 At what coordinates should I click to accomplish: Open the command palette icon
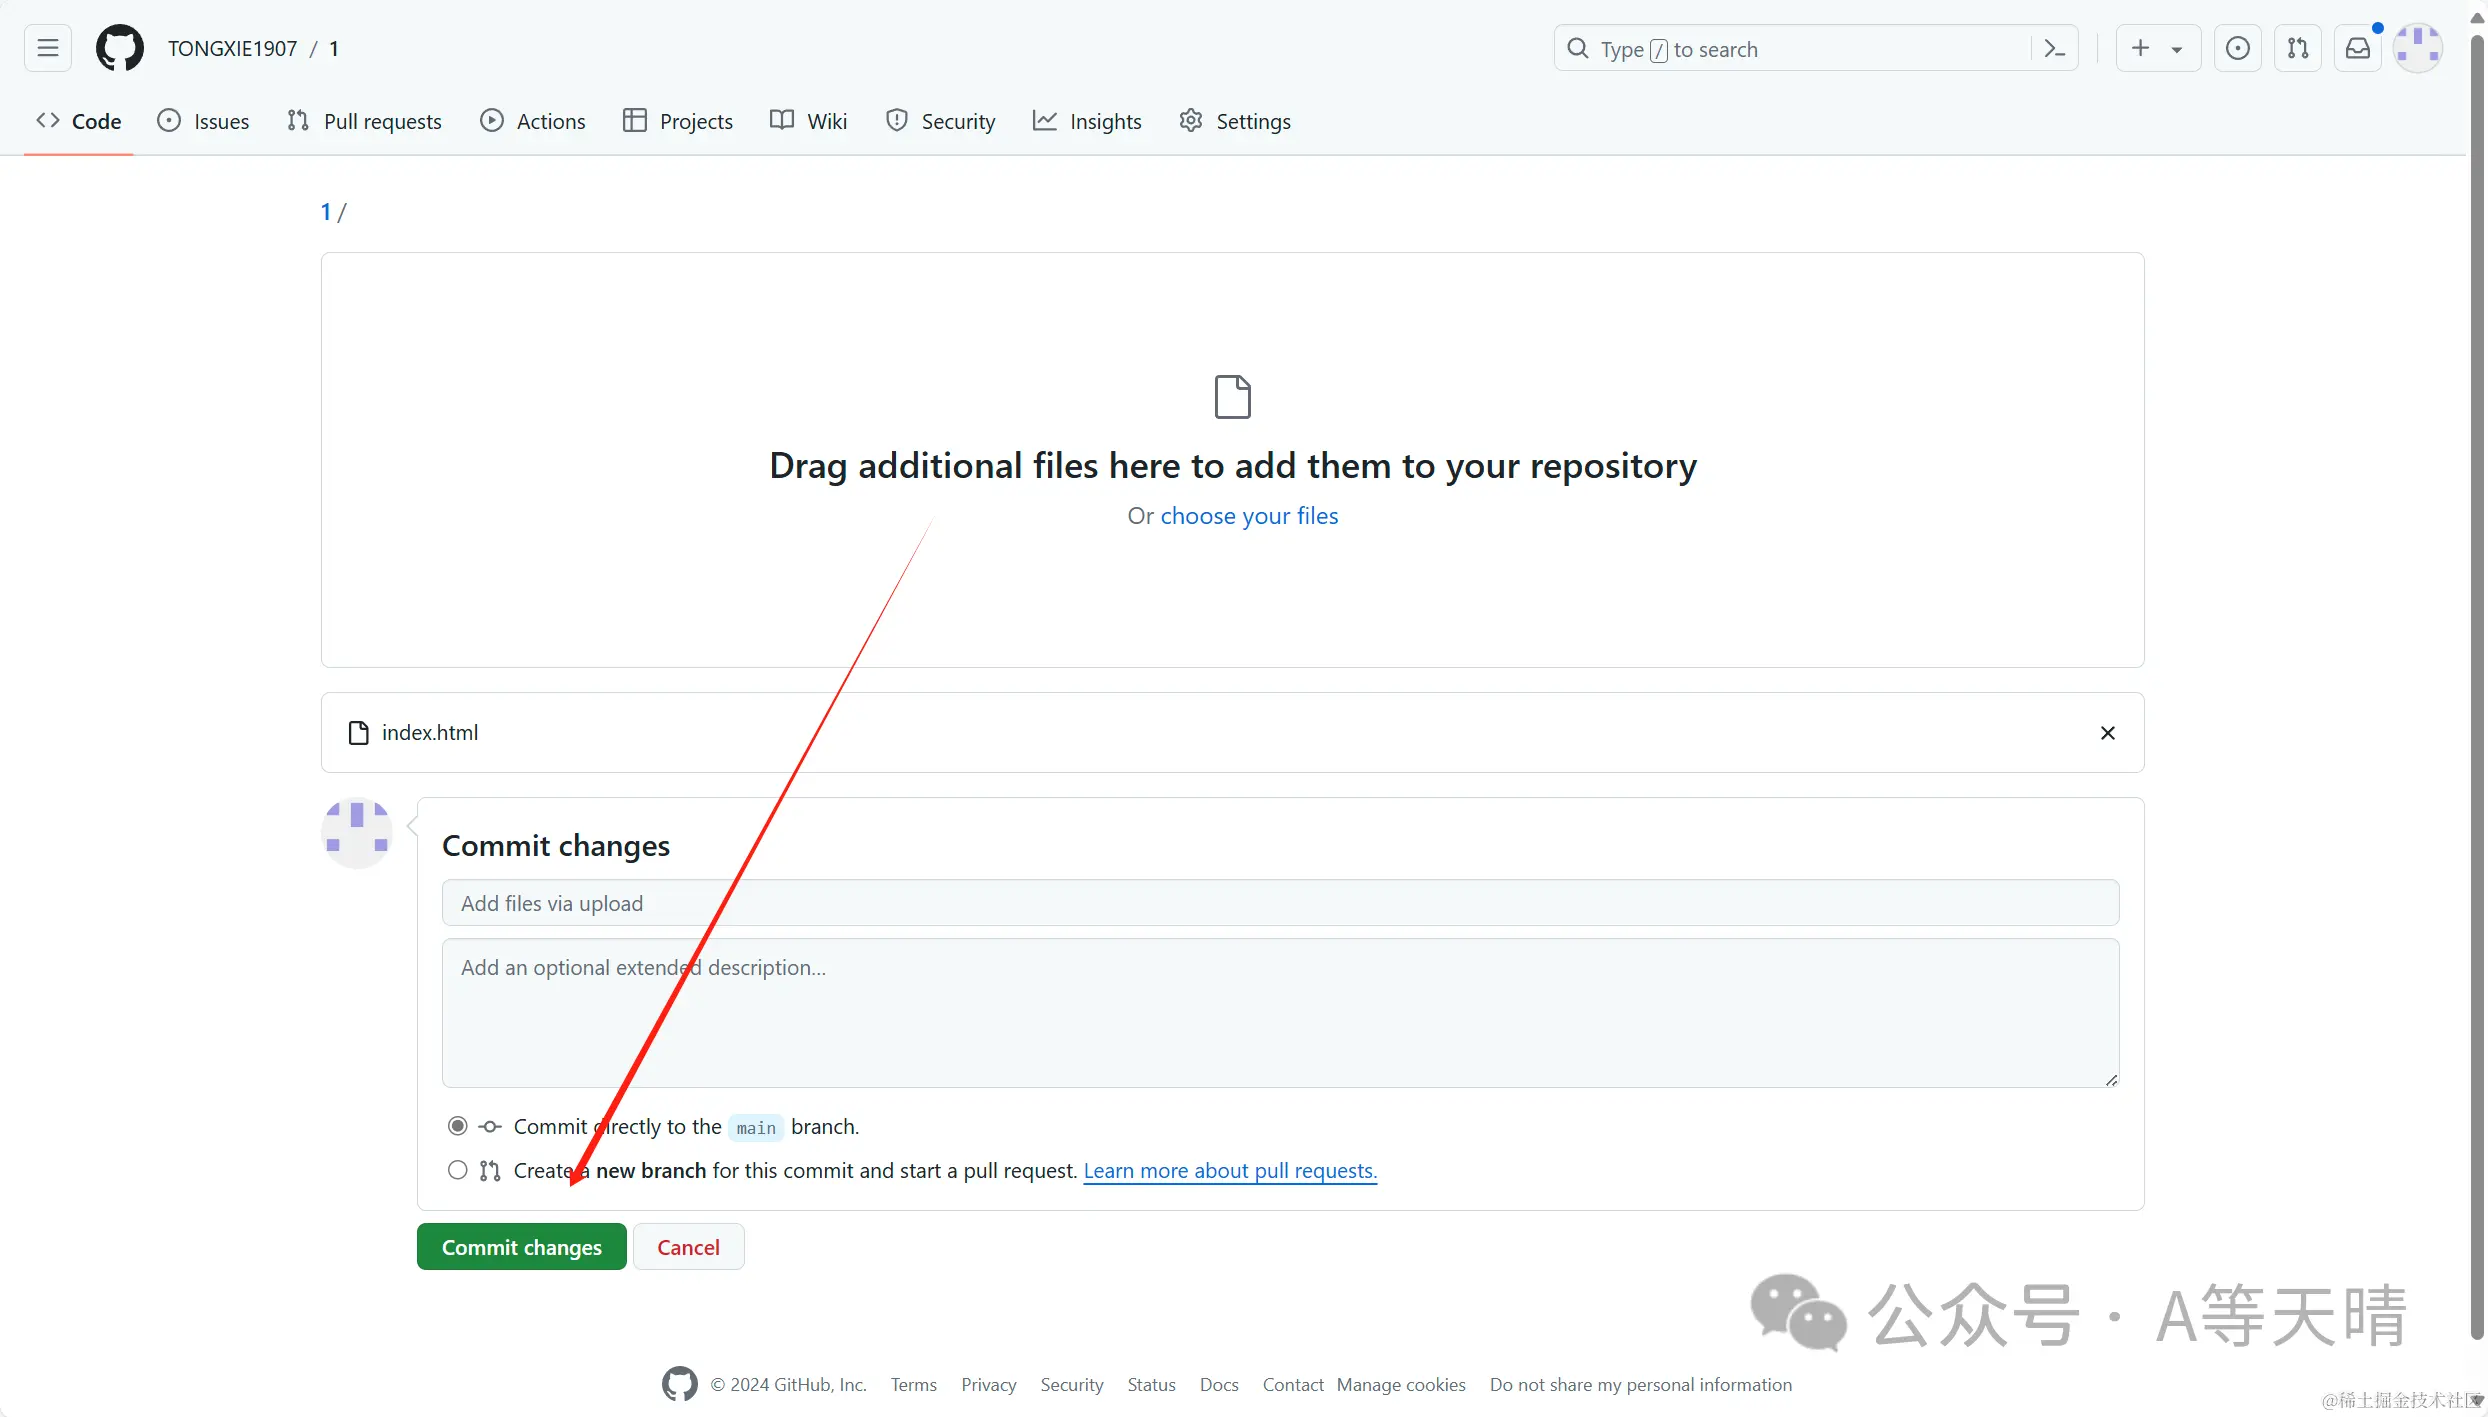tap(2055, 48)
